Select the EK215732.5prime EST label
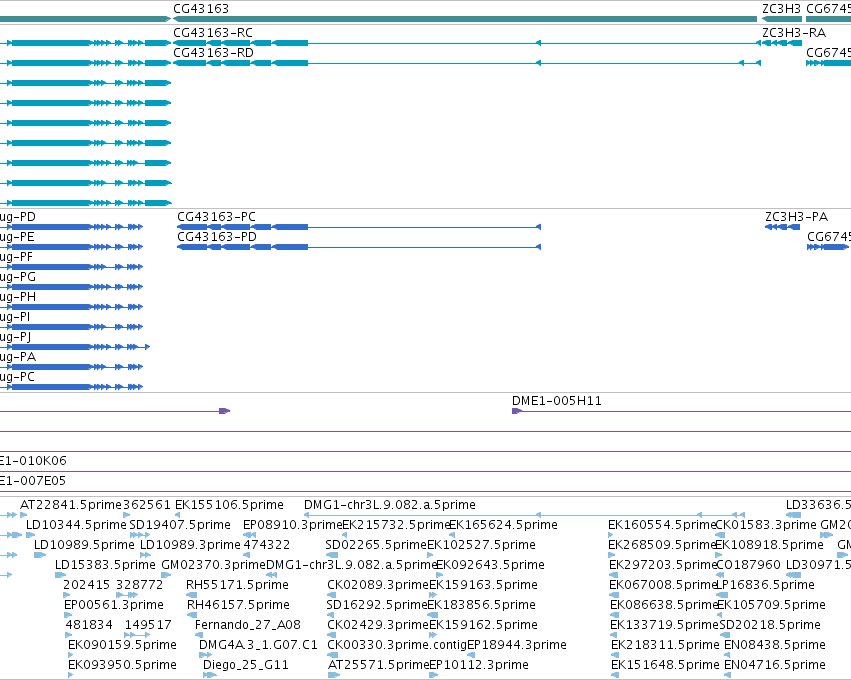 click(396, 525)
